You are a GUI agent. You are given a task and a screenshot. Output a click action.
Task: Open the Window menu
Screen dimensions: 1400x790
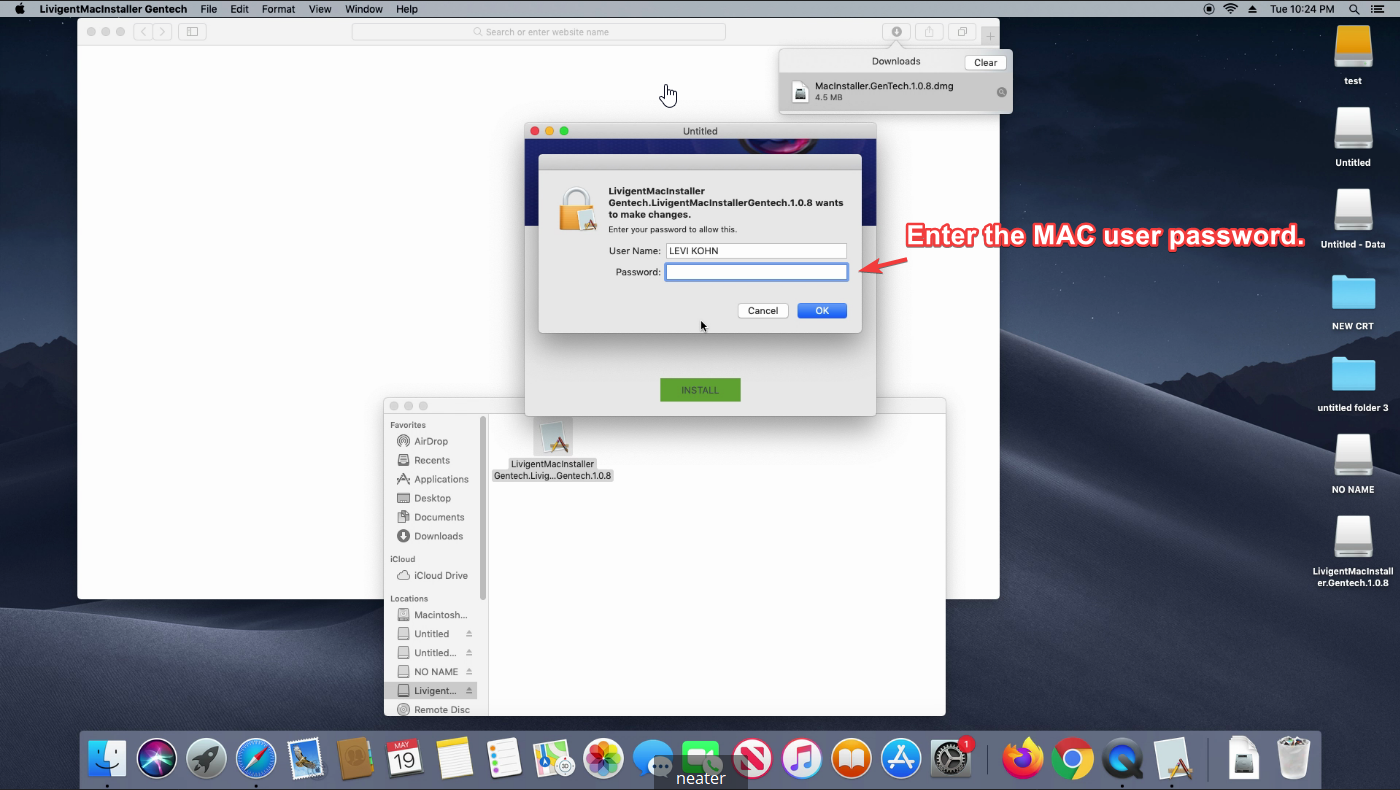click(364, 9)
